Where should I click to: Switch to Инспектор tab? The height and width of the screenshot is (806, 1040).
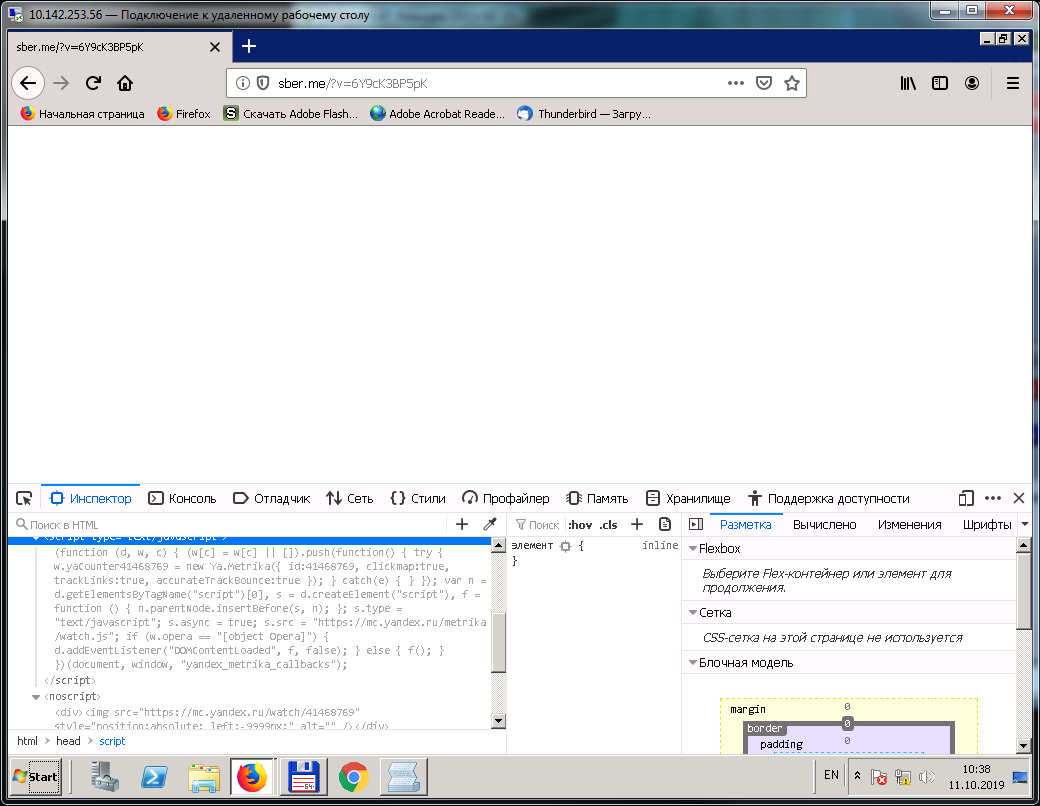[x=91, y=498]
